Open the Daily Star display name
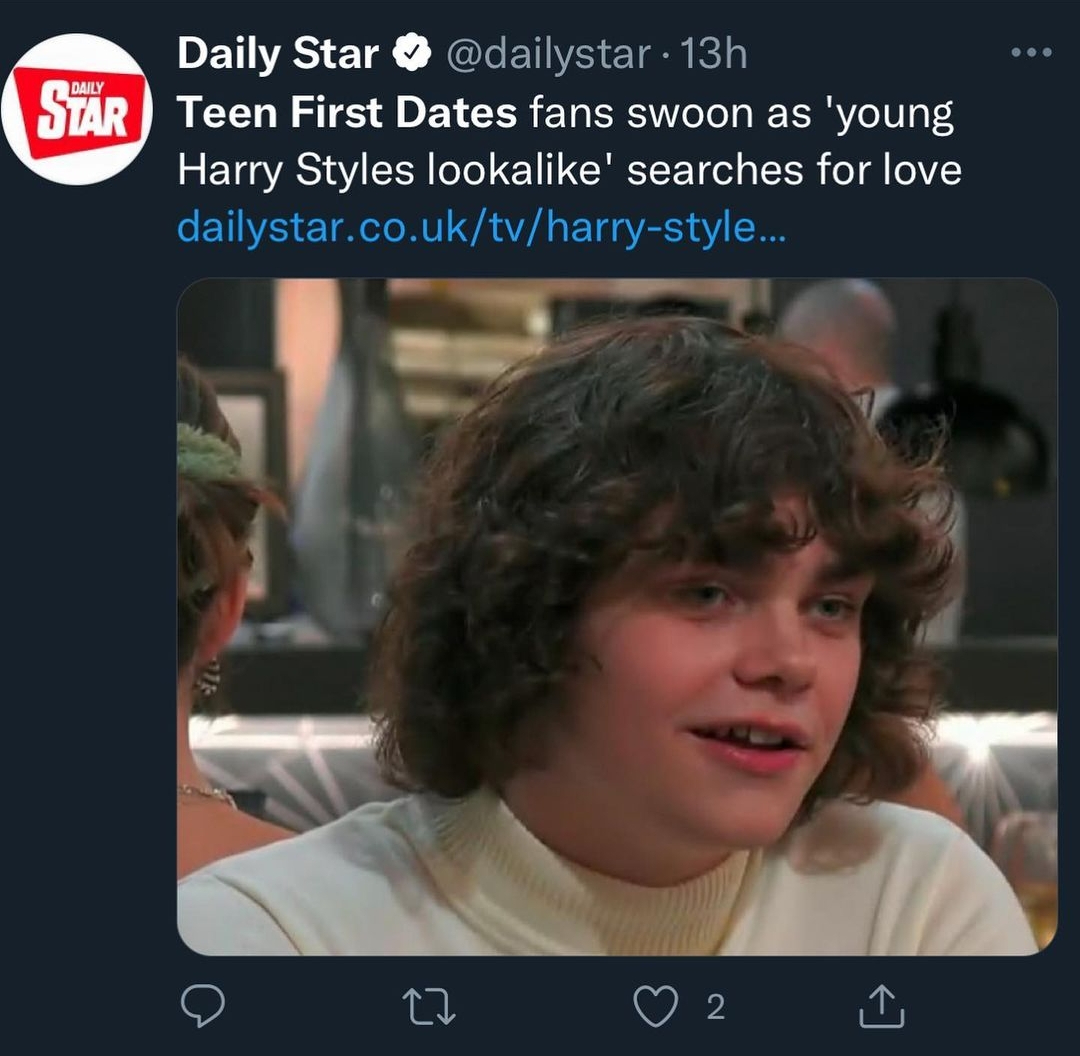1080x1056 pixels. click(277, 55)
